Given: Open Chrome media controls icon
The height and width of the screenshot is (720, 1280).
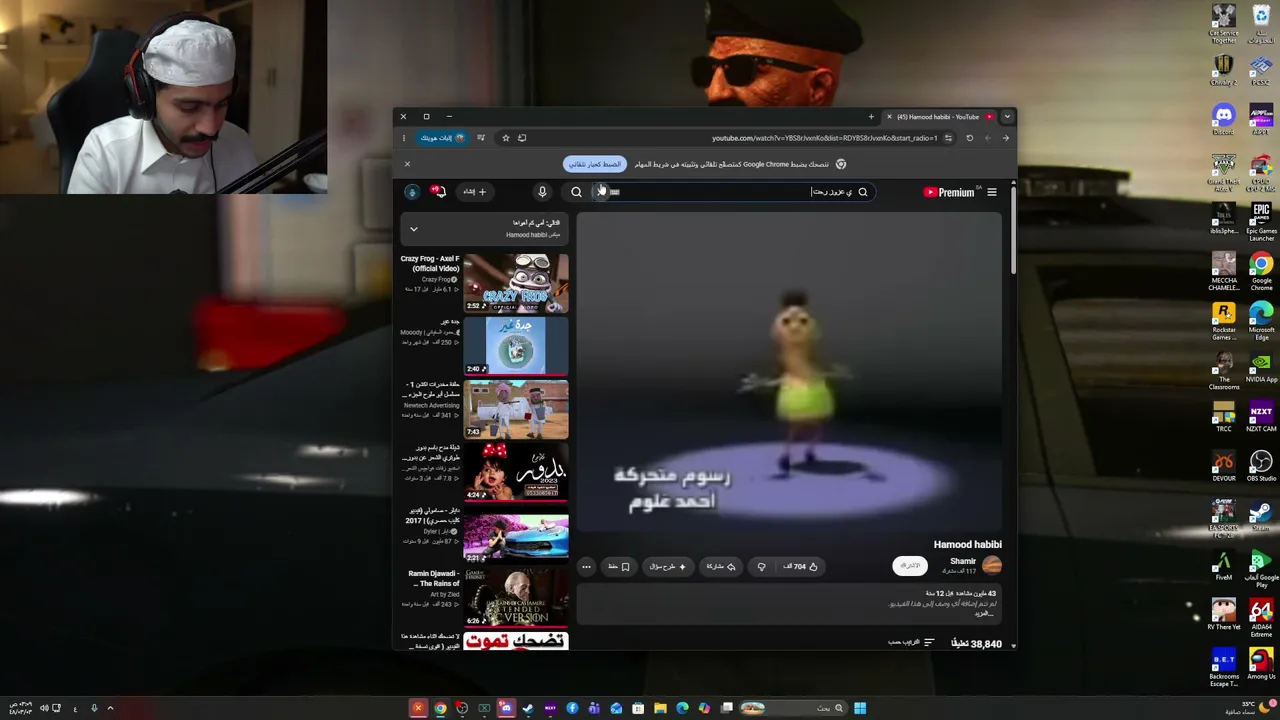Looking at the screenshot, I should 481,138.
